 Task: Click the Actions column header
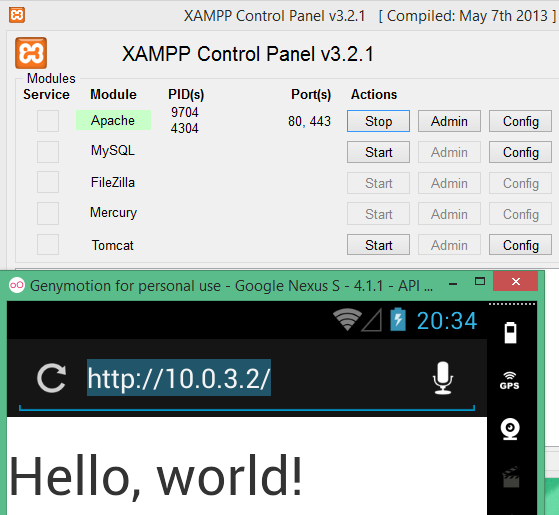[x=374, y=94]
